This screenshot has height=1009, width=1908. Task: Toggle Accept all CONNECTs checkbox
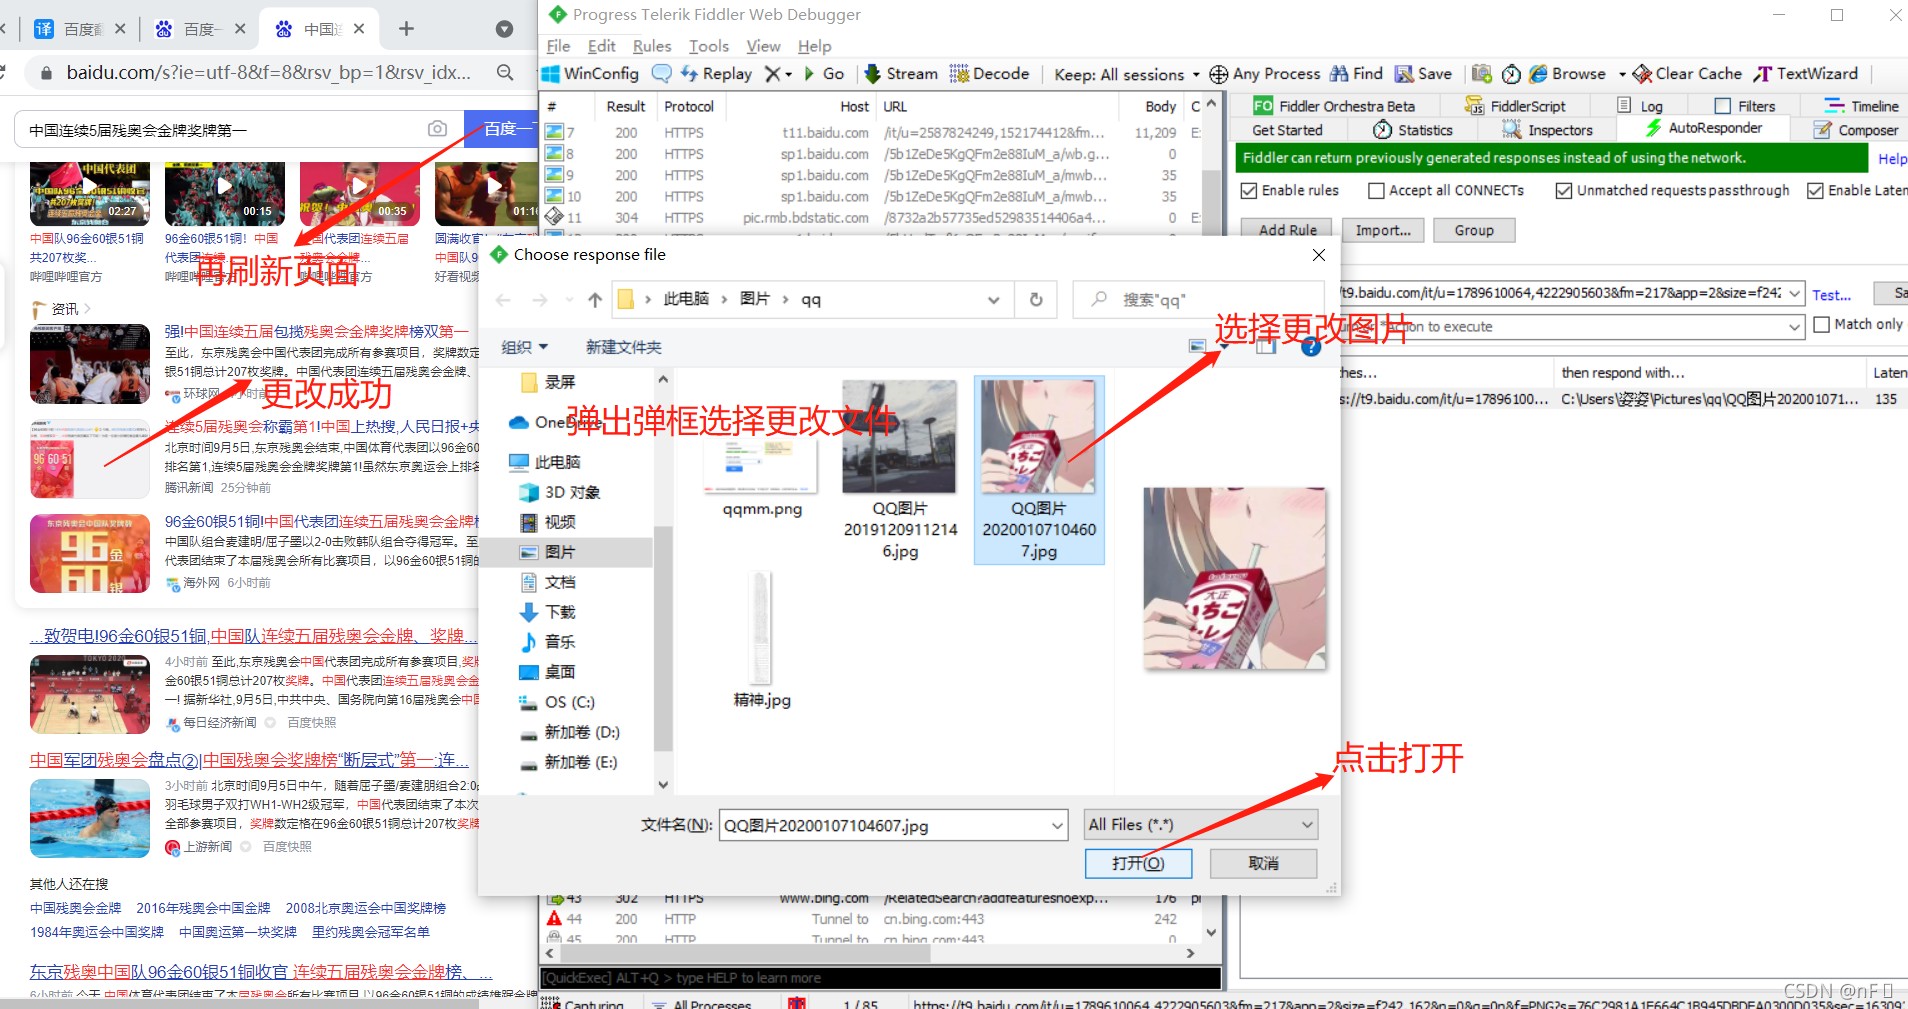1376,191
